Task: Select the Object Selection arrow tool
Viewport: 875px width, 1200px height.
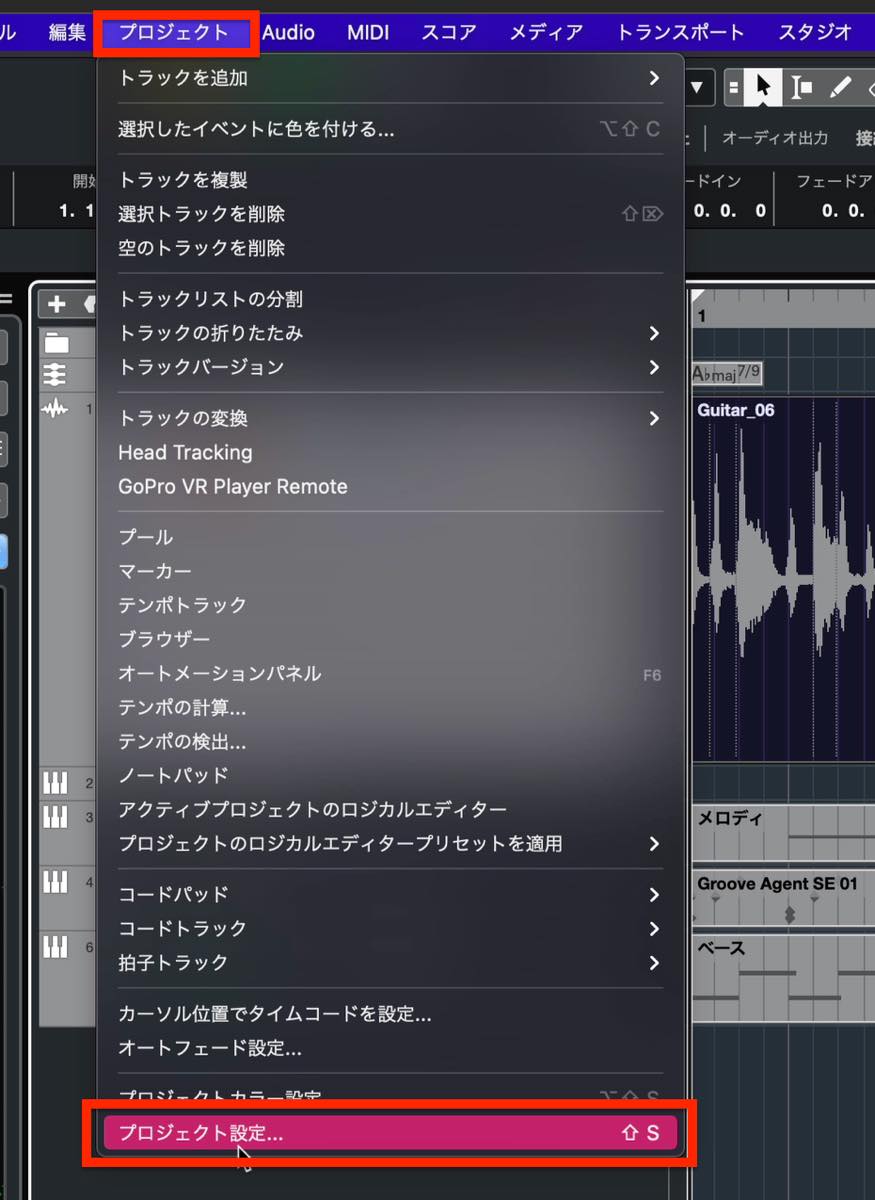Action: (764, 88)
